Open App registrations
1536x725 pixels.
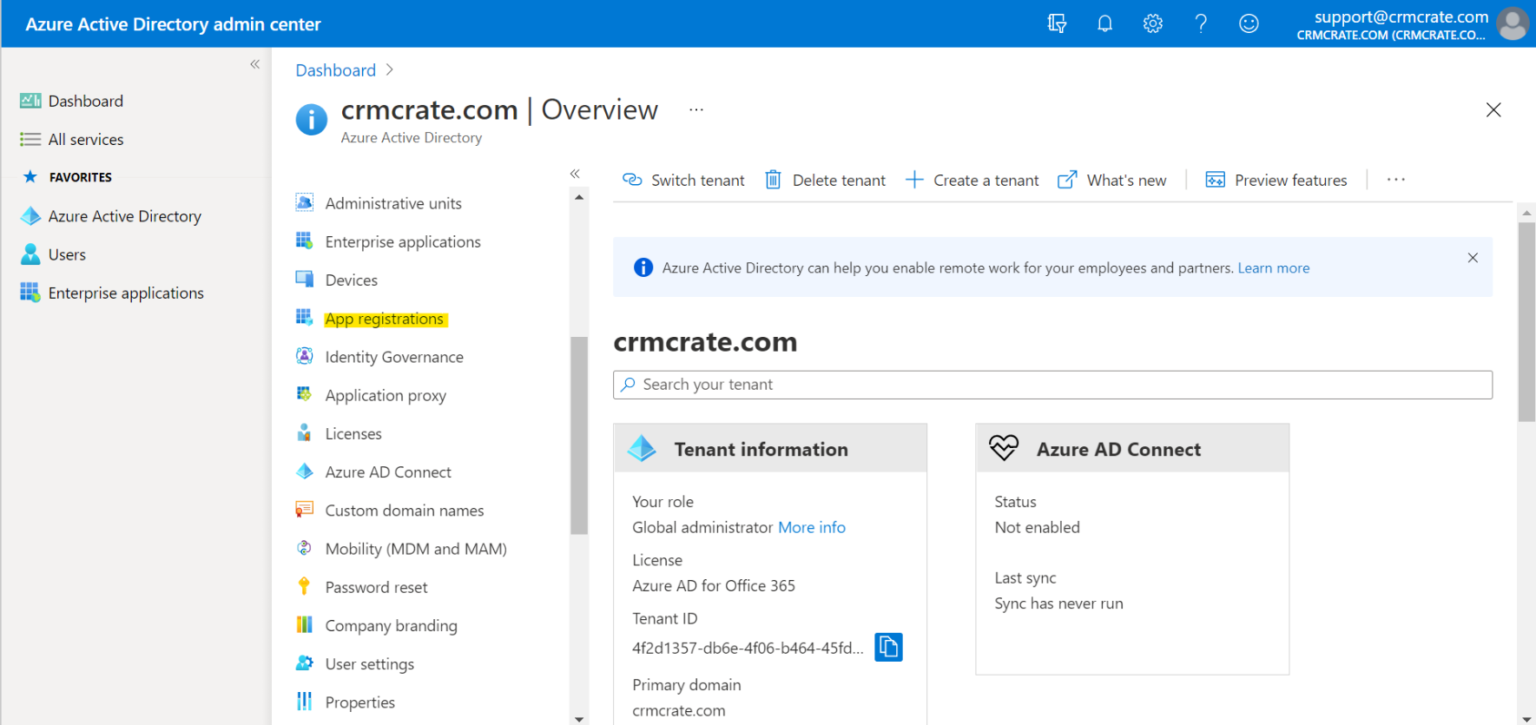385,318
